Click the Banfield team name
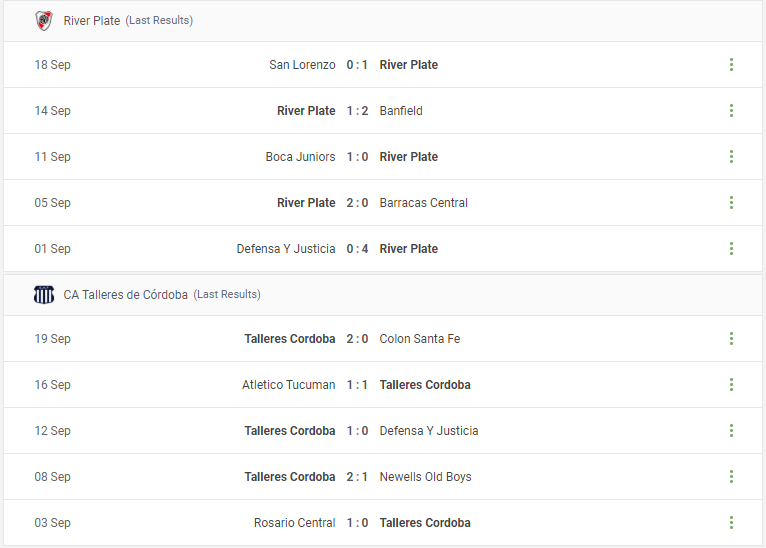The height and width of the screenshot is (548, 766). coord(401,110)
